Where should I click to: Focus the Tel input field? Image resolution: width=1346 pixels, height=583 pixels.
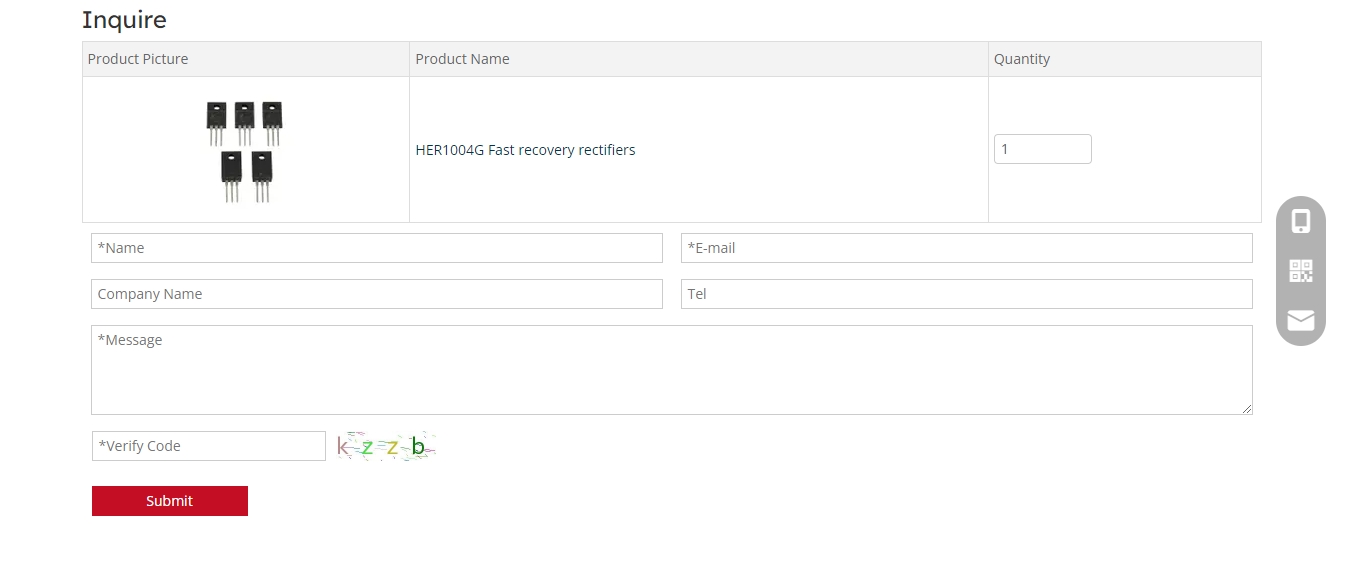click(966, 294)
